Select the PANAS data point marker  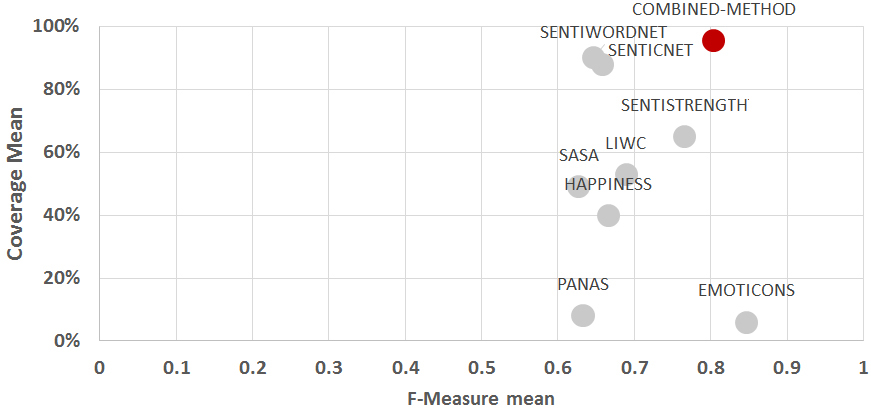(x=583, y=315)
